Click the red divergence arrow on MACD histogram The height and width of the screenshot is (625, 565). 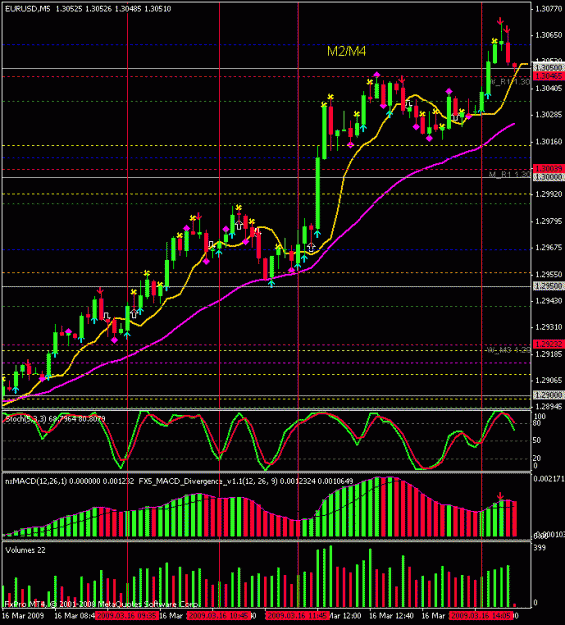[500, 497]
